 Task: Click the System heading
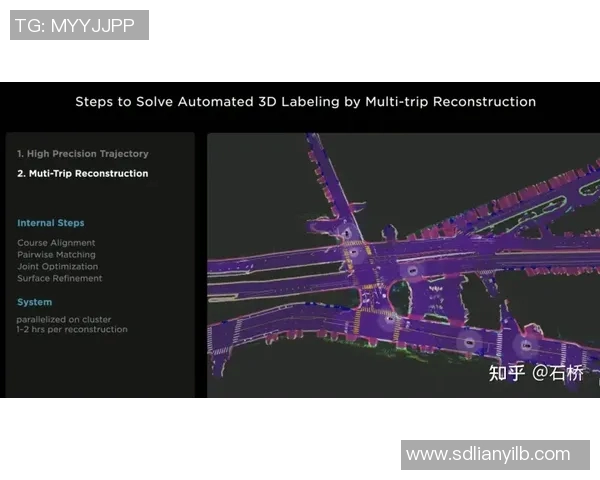(35, 302)
